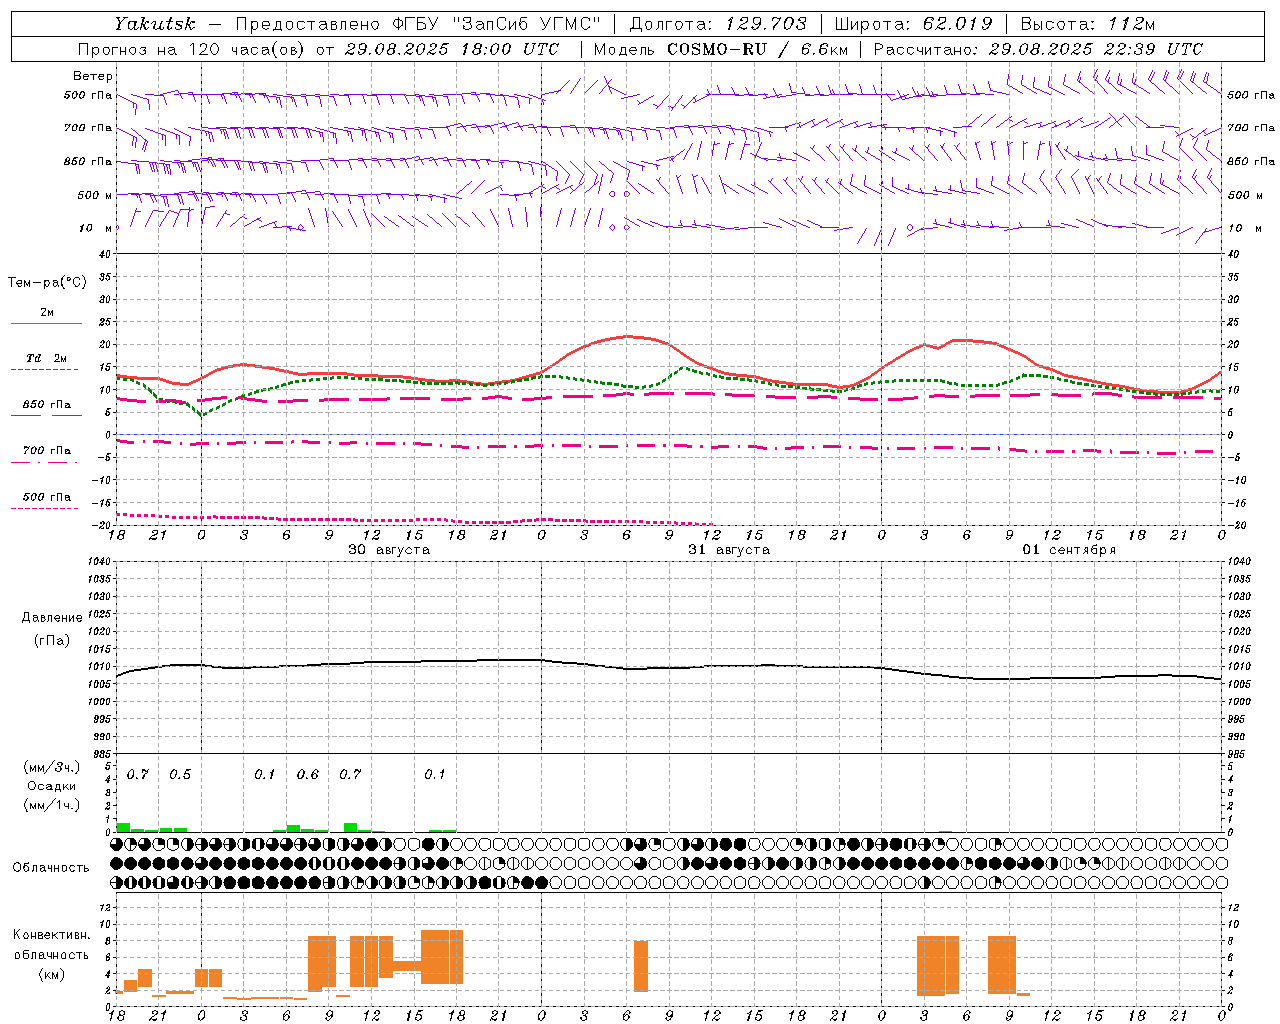Click the left '850 гПа' wind level label
The width and height of the screenshot is (1280, 1024).
tap(88, 161)
